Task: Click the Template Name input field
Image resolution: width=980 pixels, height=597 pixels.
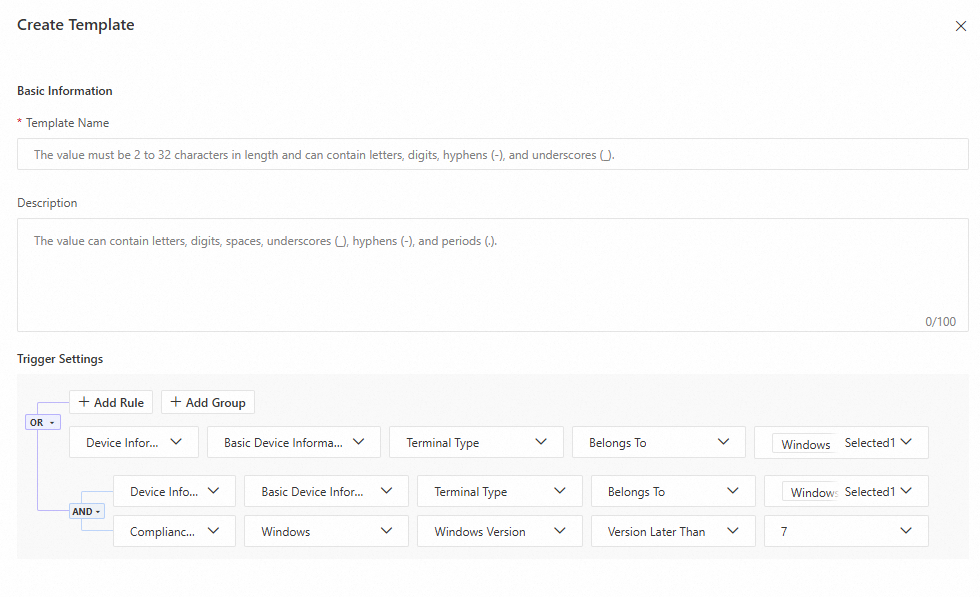Action: (492, 155)
